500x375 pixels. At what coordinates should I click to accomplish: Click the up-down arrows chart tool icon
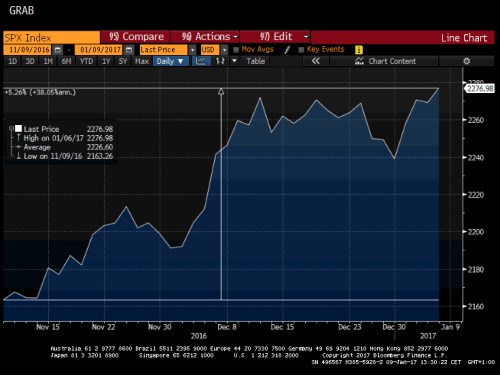220,61
